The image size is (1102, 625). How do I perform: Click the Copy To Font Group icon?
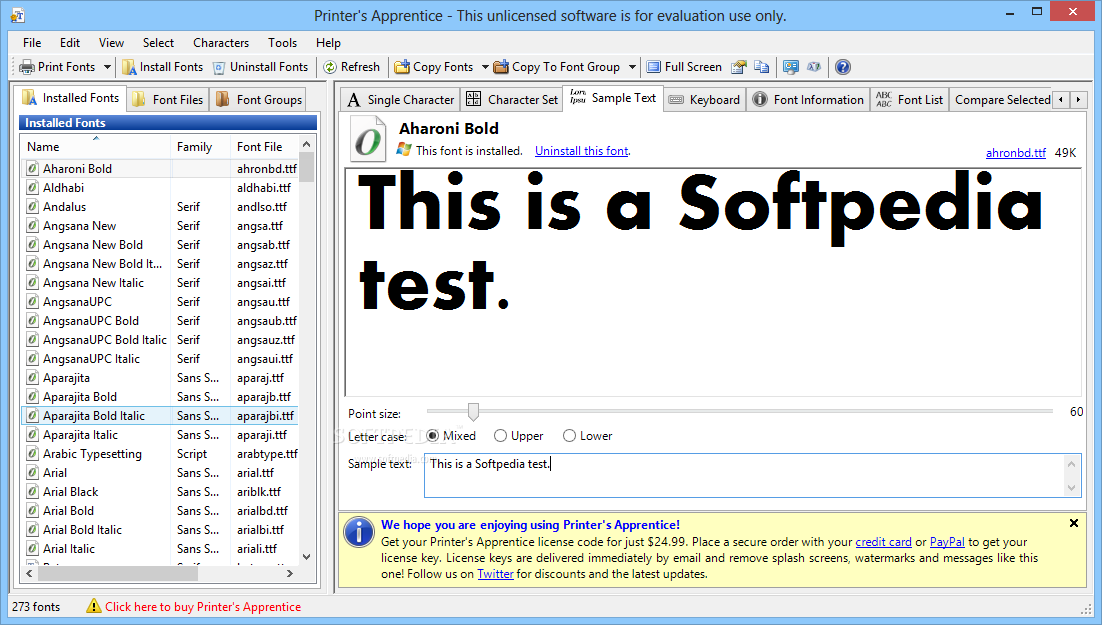(x=501, y=67)
